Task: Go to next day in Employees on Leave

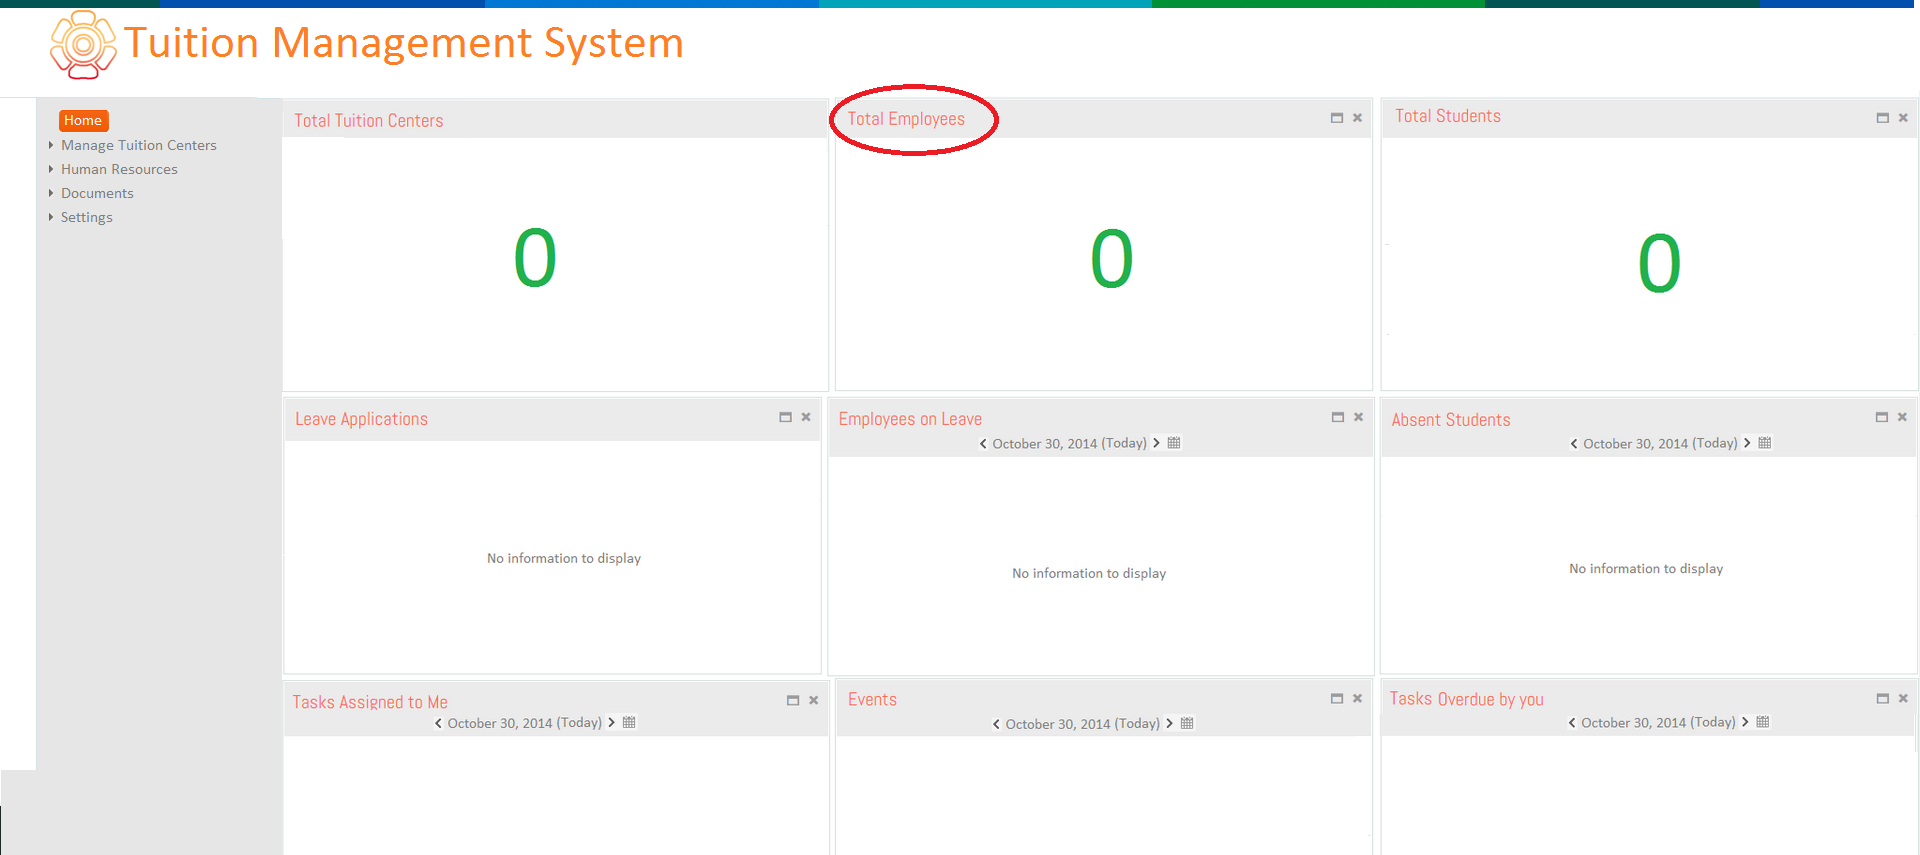Action: (x=1156, y=443)
